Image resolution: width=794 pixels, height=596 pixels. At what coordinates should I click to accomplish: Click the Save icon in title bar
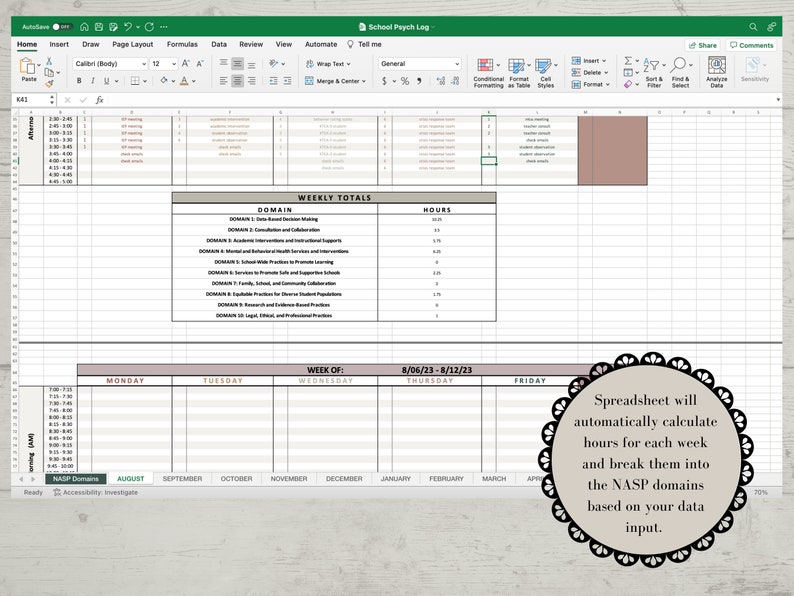pos(99,27)
